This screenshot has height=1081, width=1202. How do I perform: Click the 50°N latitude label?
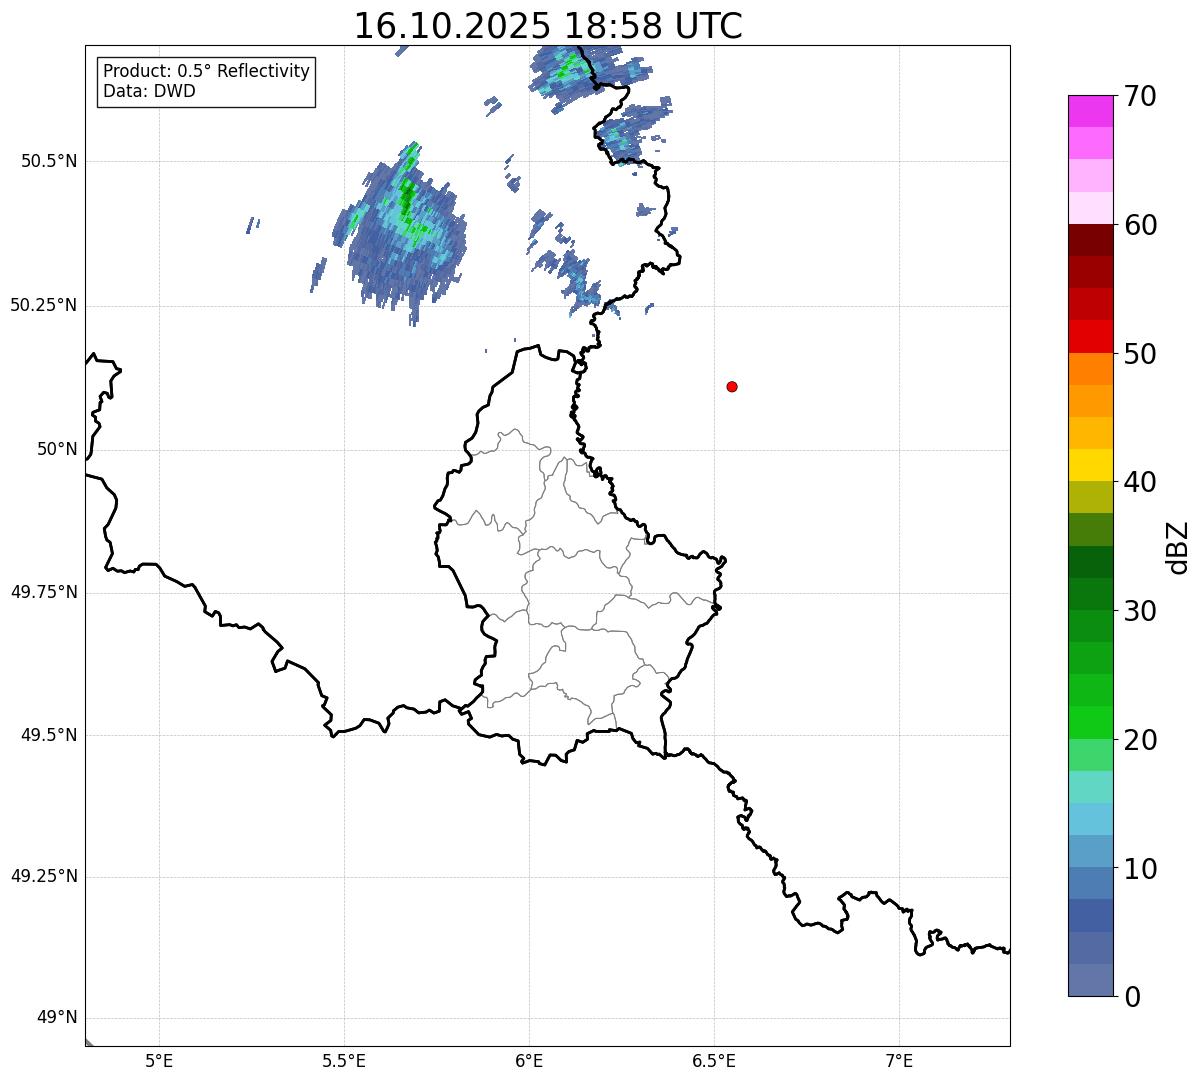pos(57,449)
